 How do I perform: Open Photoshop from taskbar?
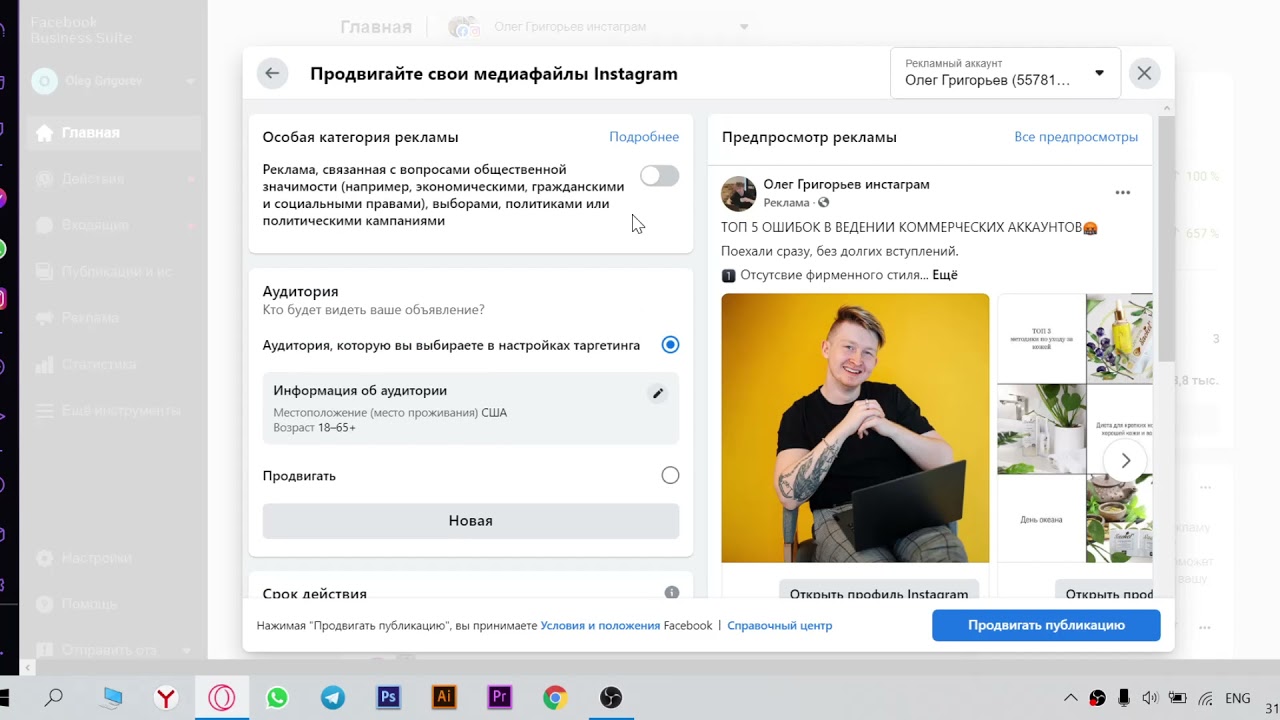tap(389, 698)
